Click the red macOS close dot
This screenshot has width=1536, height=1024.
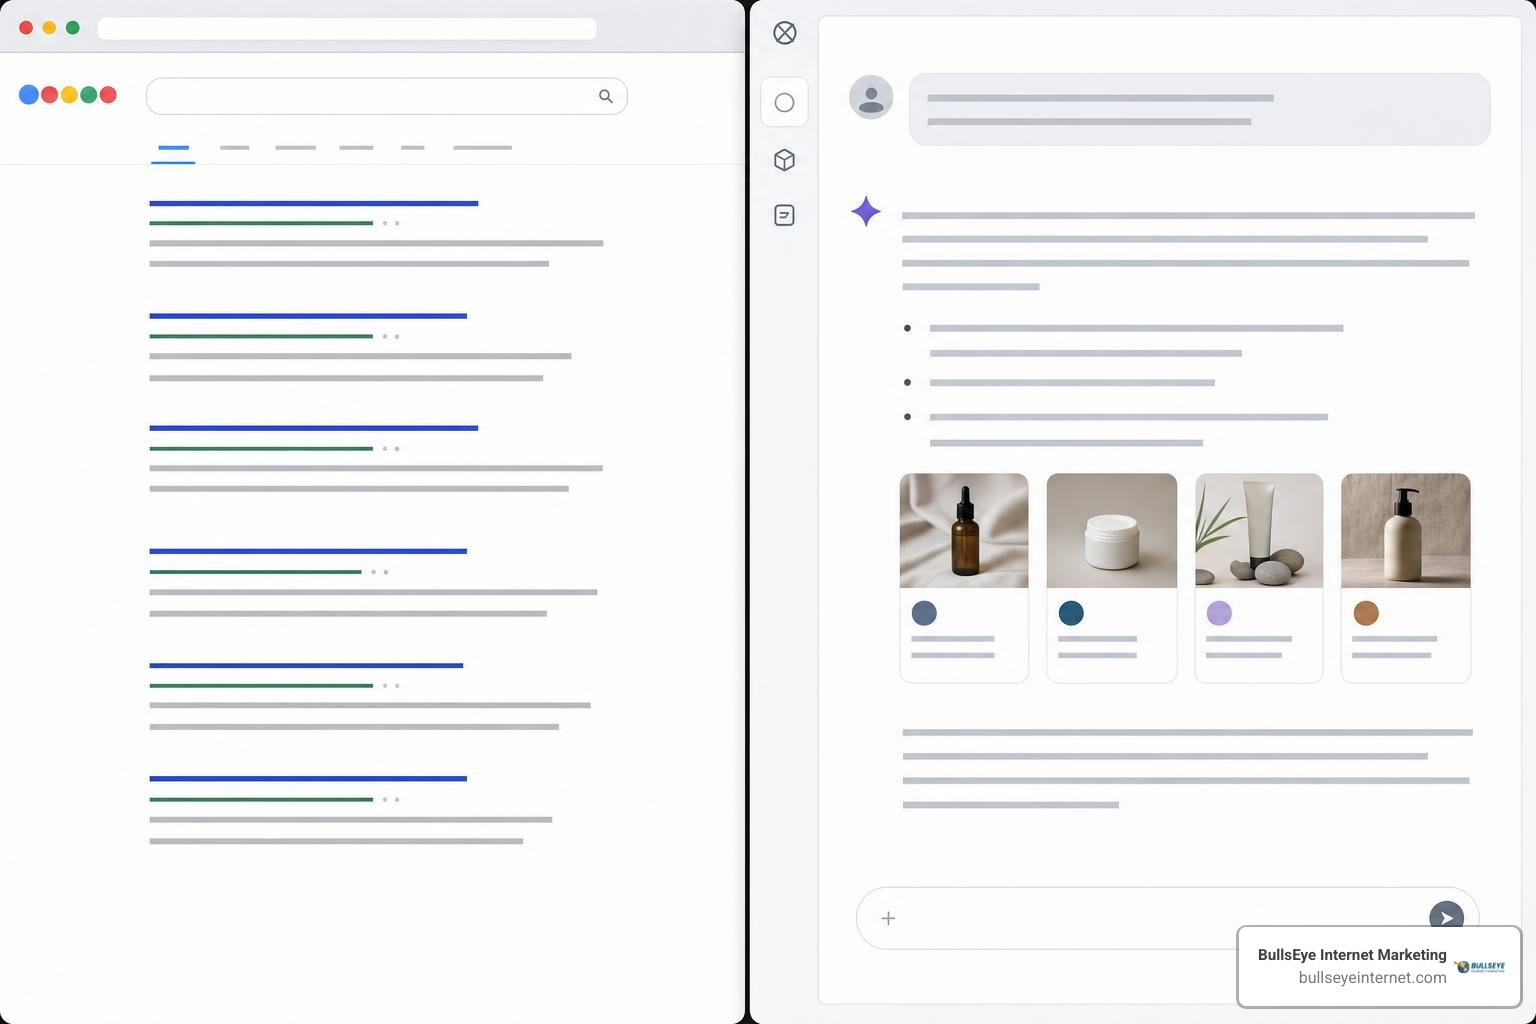tap(26, 28)
